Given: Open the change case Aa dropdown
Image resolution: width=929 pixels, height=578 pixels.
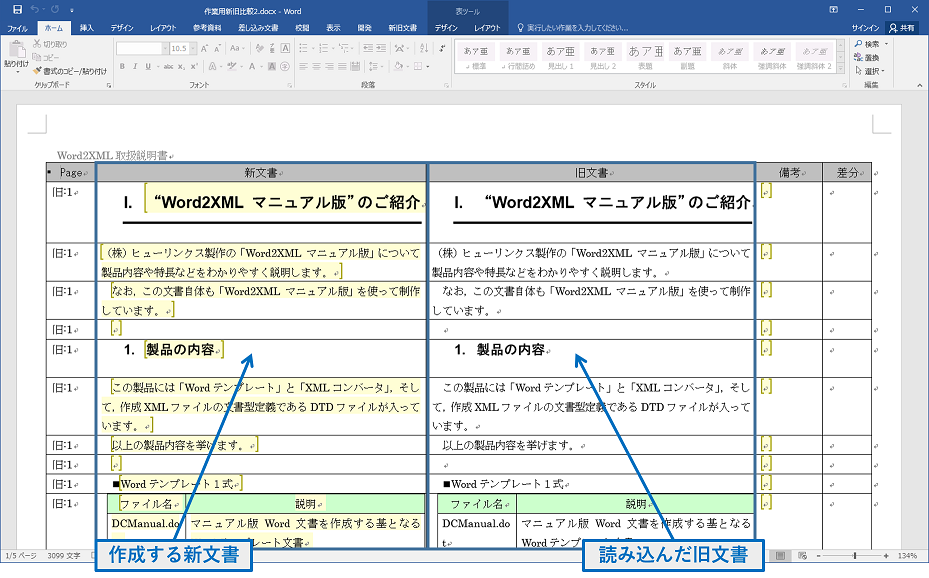Looking at the screenshot, I should [236, 49].
